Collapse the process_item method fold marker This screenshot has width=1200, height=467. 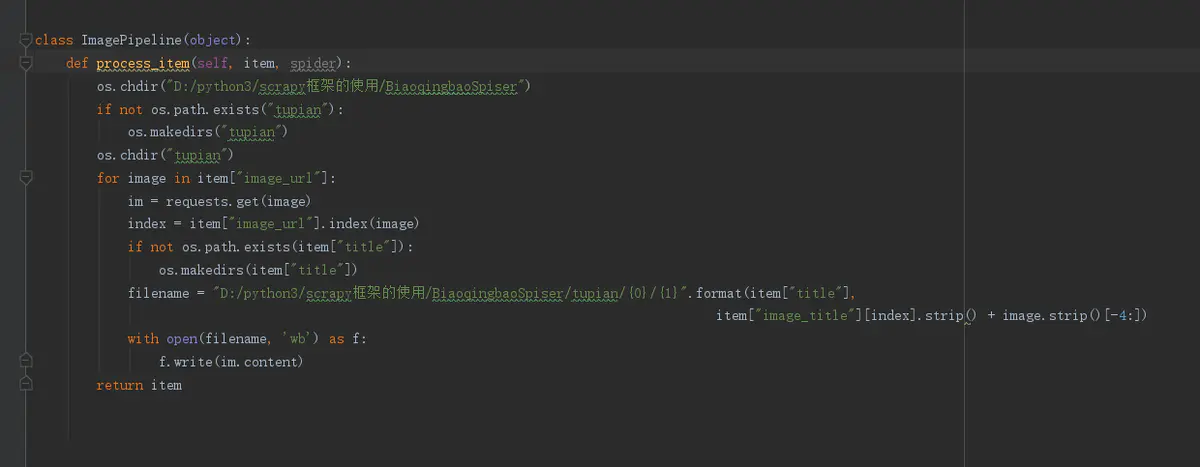pos(26,63)
